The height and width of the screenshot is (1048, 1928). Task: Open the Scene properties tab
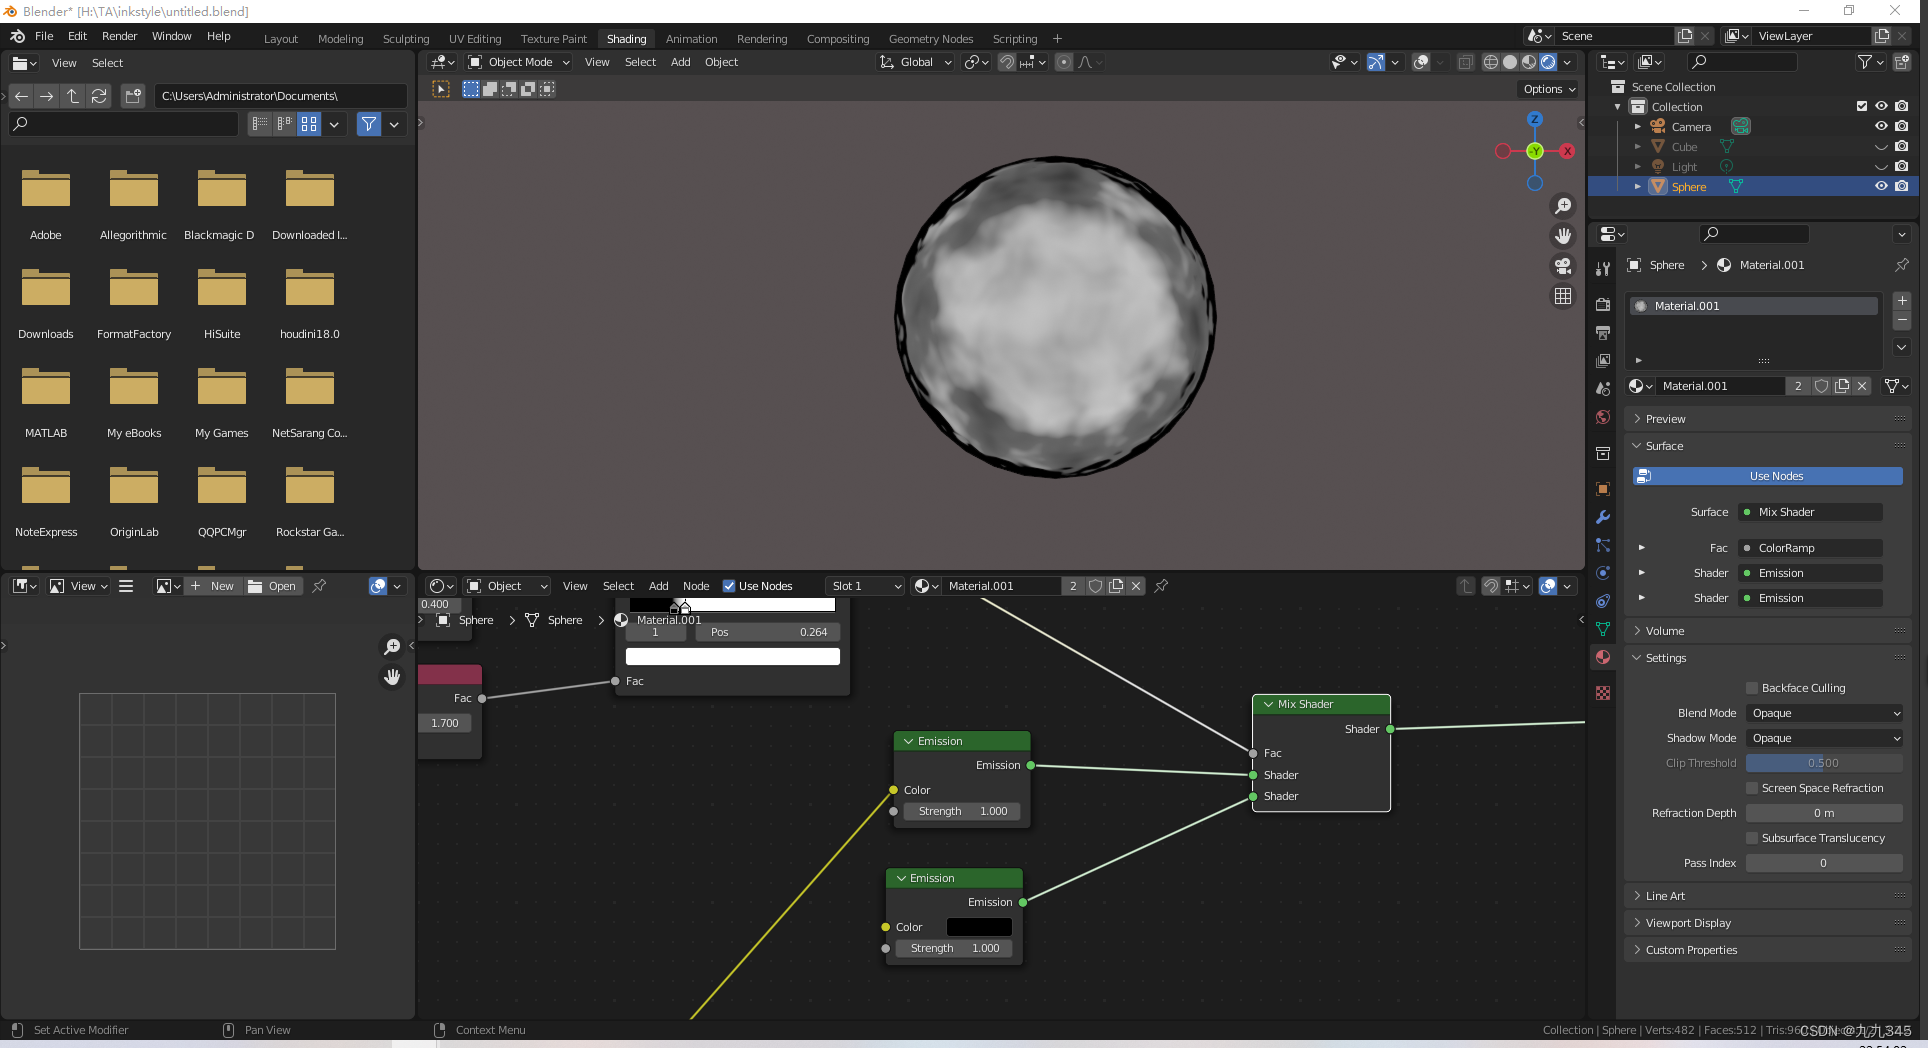tap(1603, 389)
